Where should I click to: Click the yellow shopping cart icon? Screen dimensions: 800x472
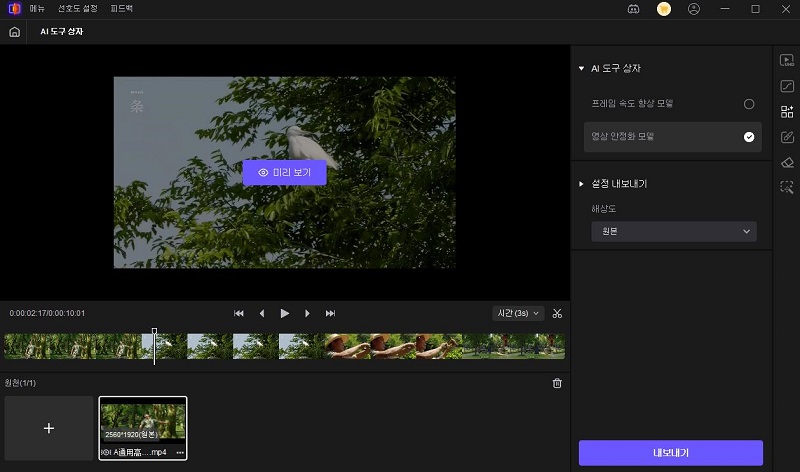tap(664, 9)
